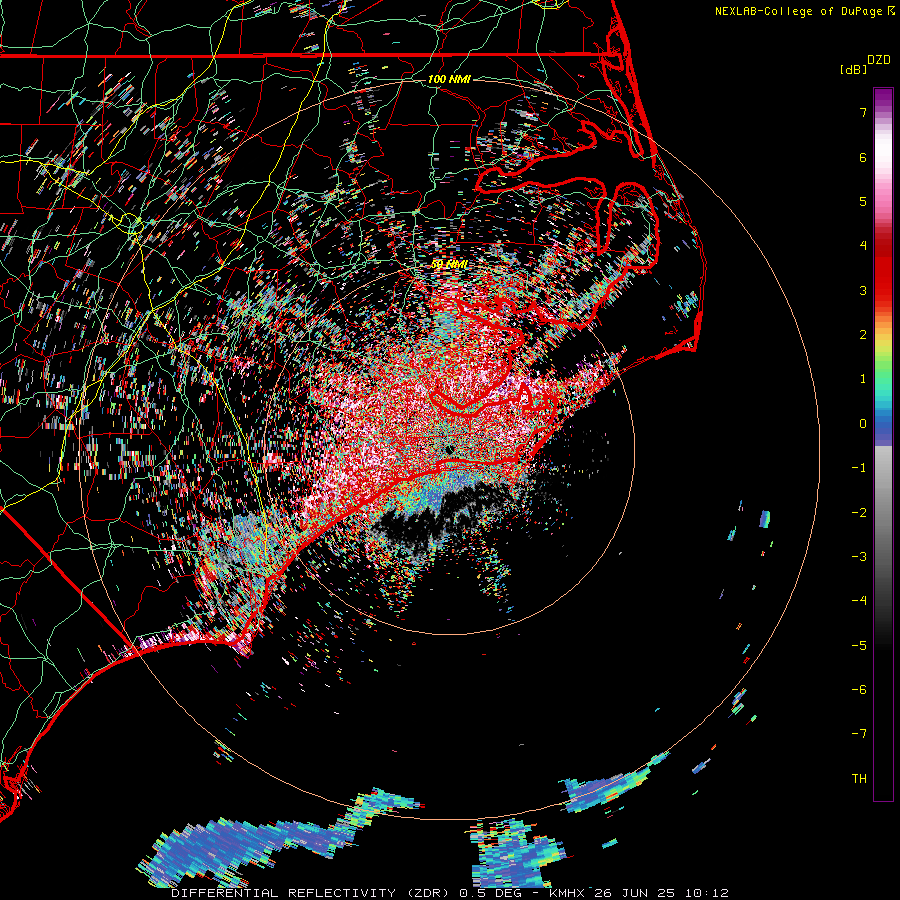900x900 pixels.
Task: Select the 1 value on color scale
Action: [863, 379]
